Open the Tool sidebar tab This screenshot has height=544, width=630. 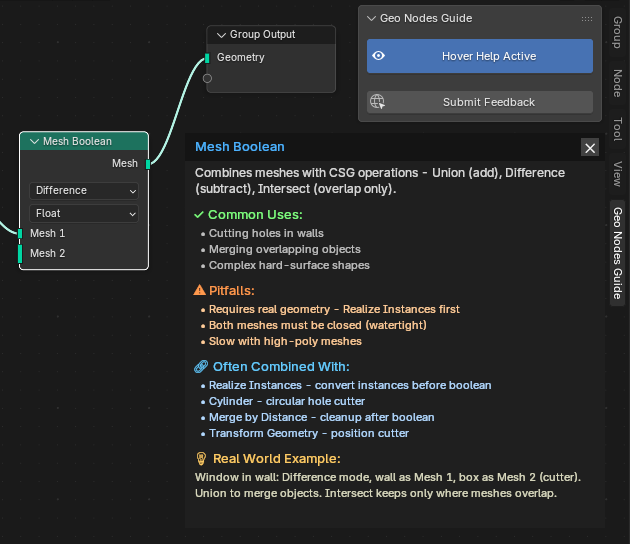pos(617,128)
